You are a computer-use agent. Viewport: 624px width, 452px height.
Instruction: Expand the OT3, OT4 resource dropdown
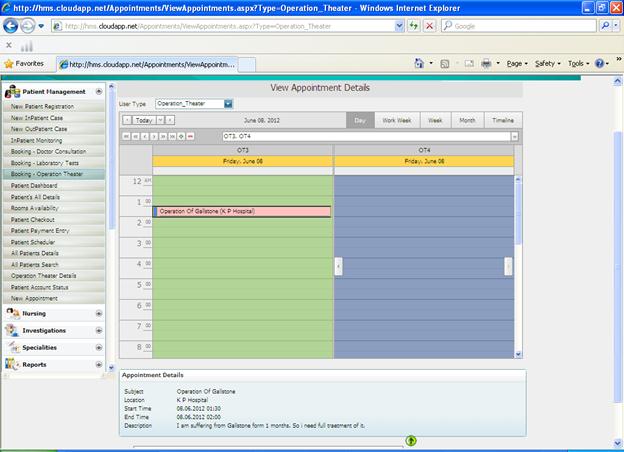click(514, 135)
